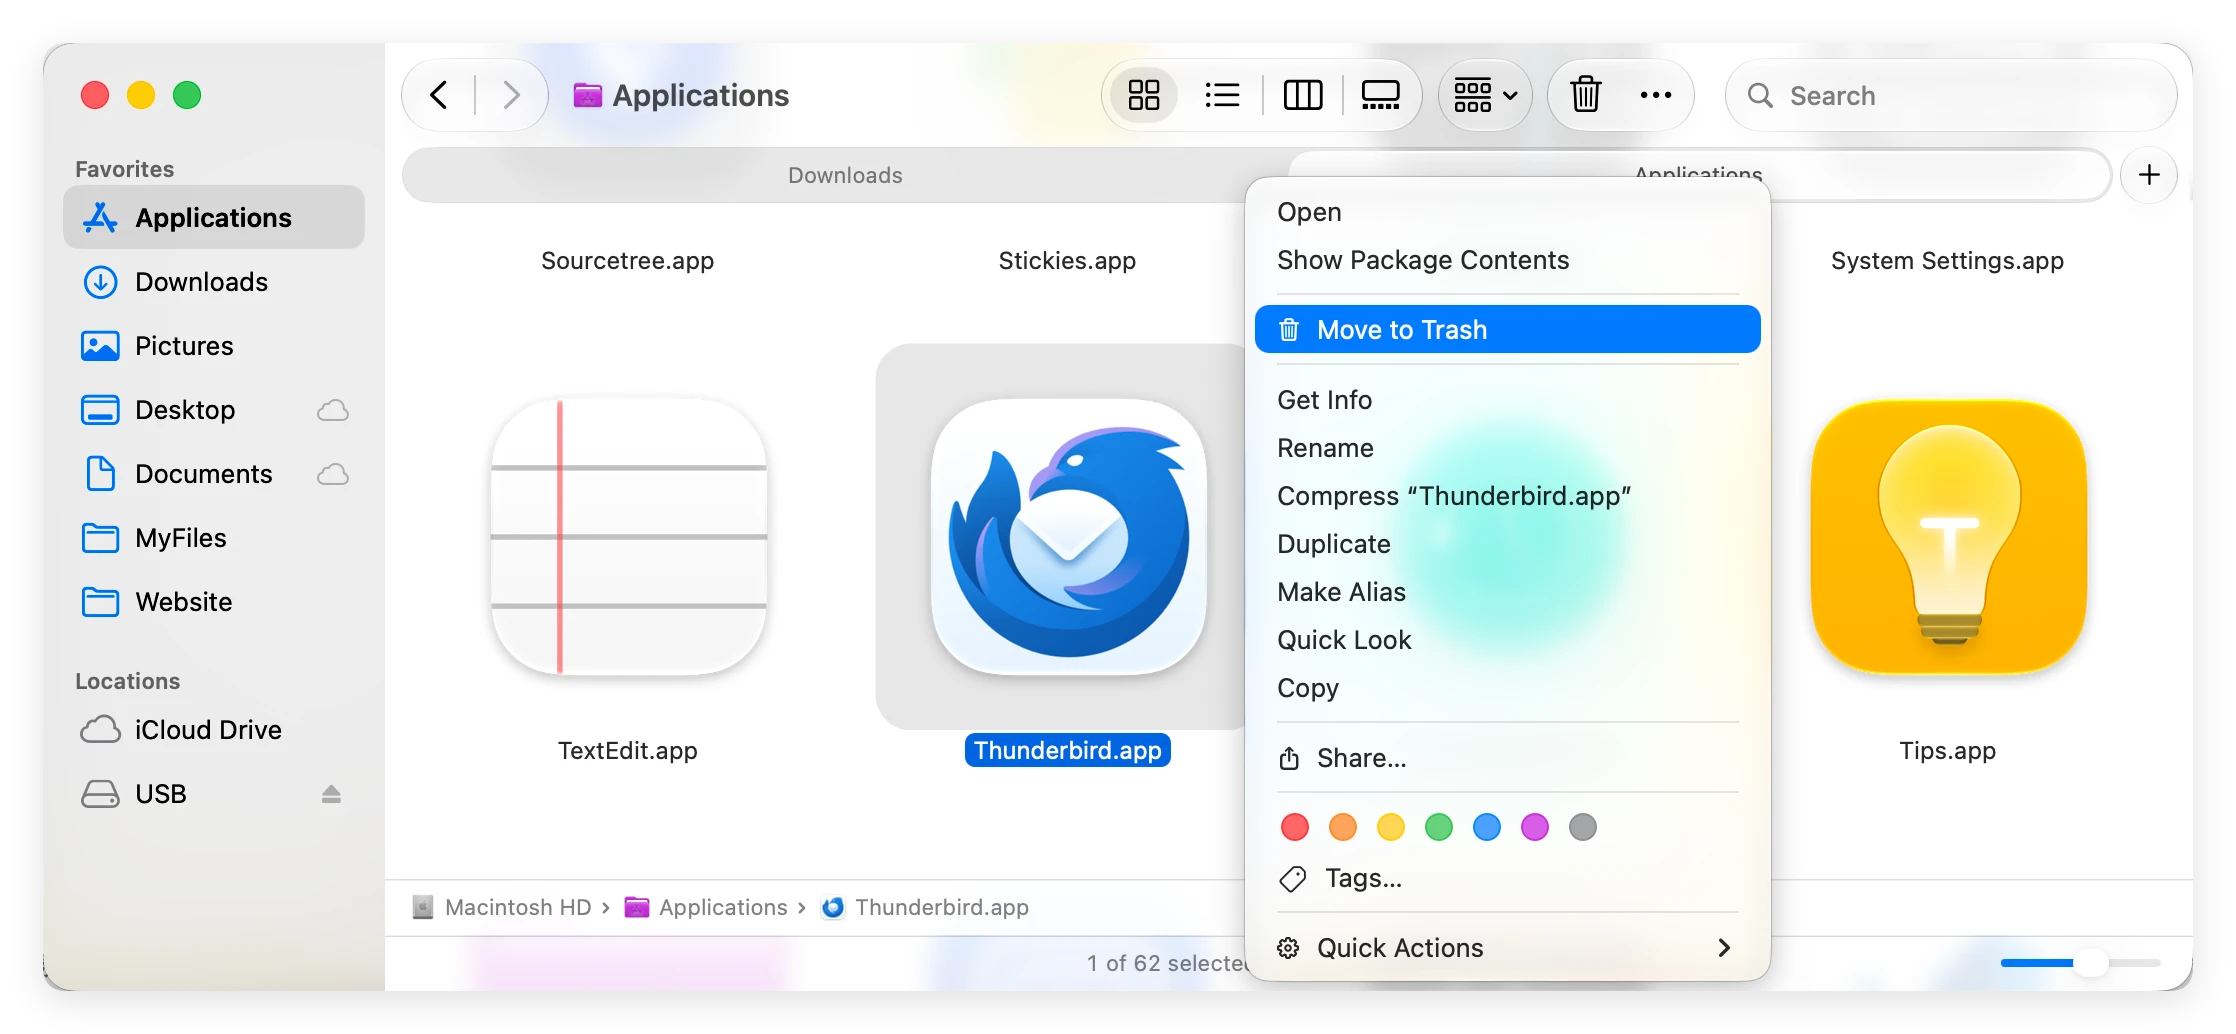The height and width of the screenshot is (1034, 2236).
Task: Open MyFiles folder in sidebar
Action: pos(214,538)
